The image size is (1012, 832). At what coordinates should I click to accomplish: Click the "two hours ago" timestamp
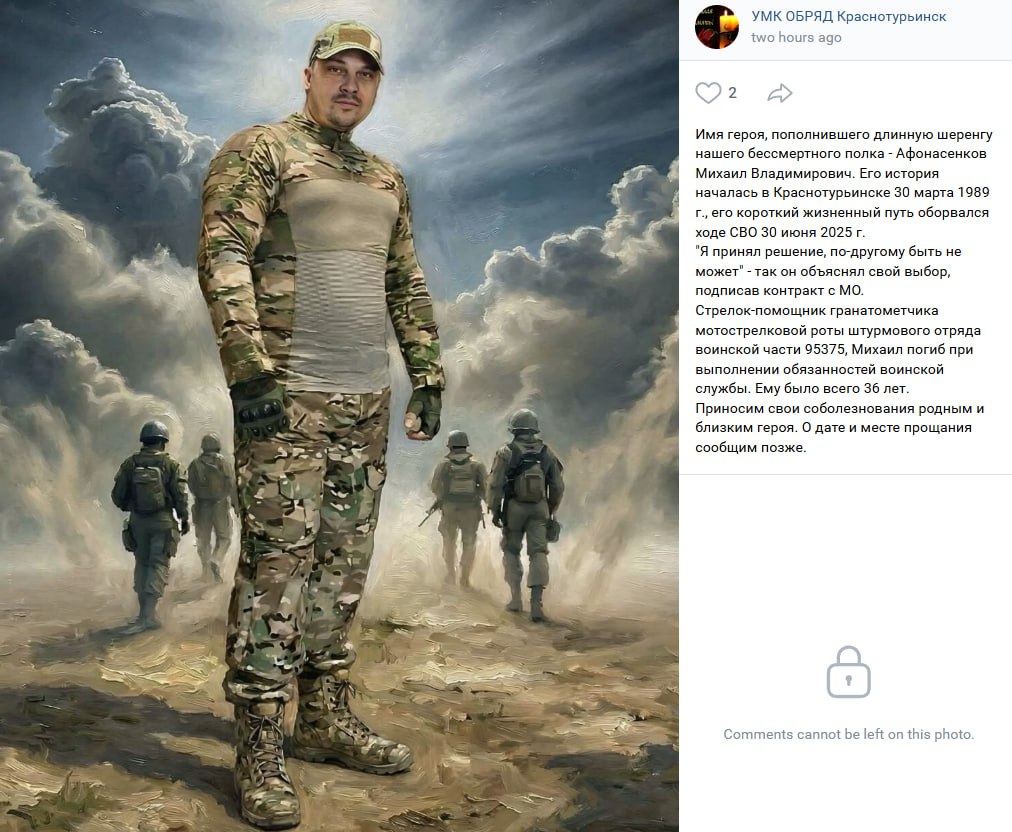click(x=796, y=37)
